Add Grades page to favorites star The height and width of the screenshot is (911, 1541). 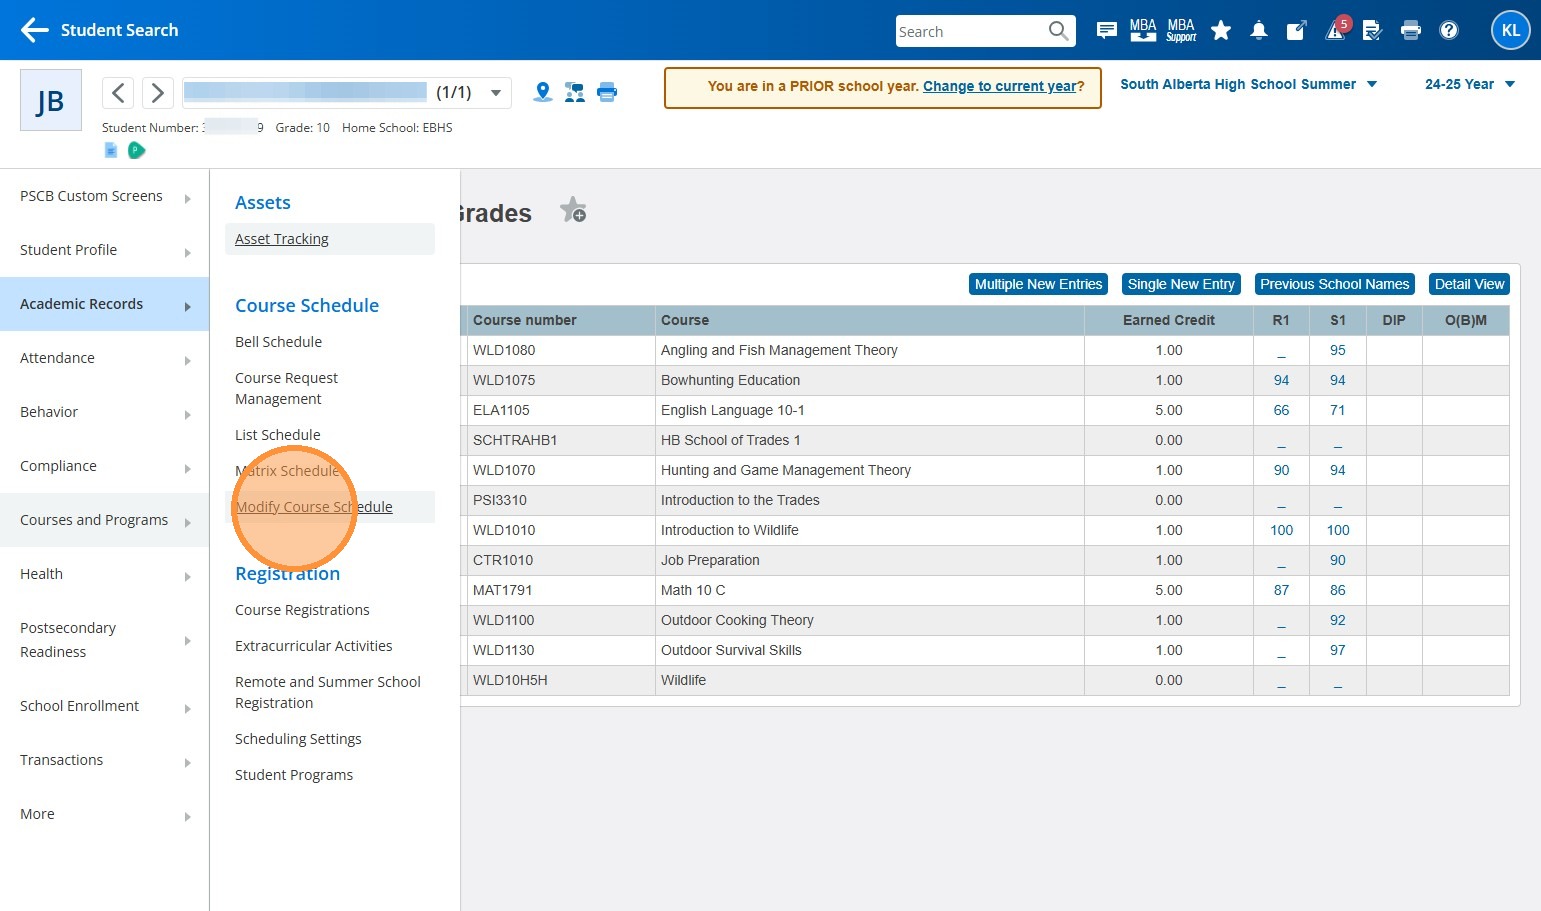[573, 210]
